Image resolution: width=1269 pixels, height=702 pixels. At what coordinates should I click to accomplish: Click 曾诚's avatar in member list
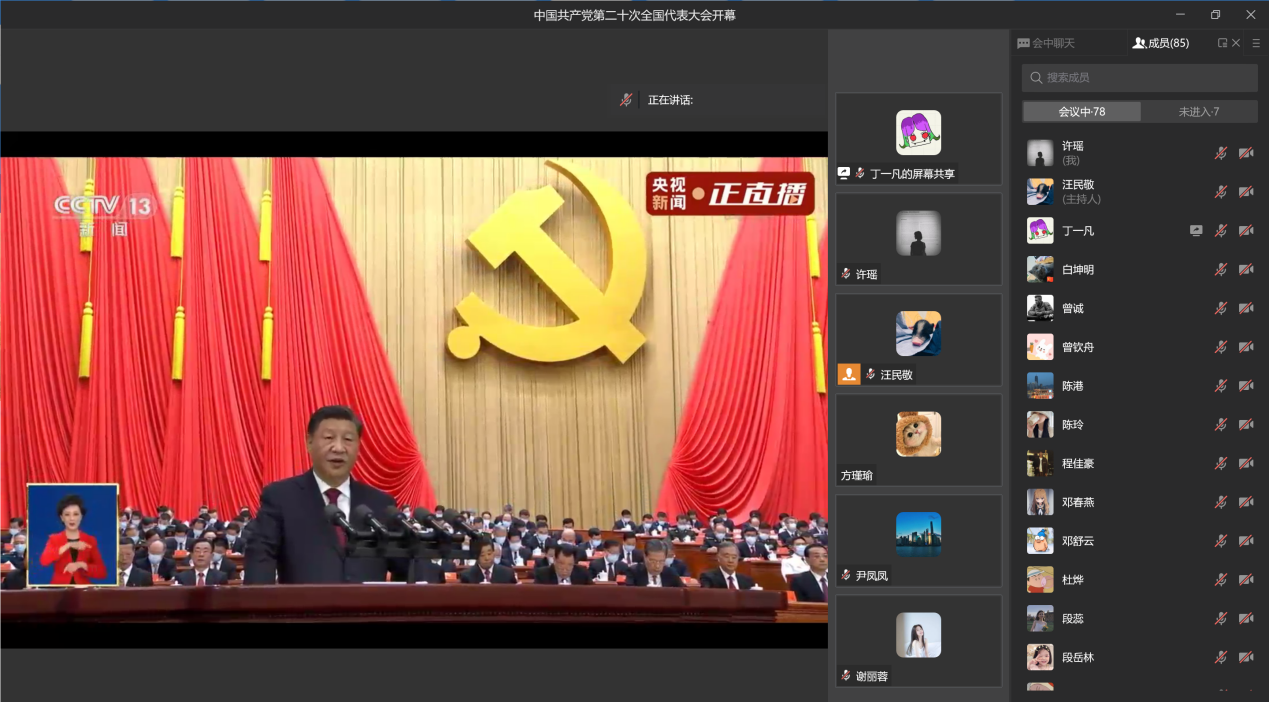point(1040,308)
